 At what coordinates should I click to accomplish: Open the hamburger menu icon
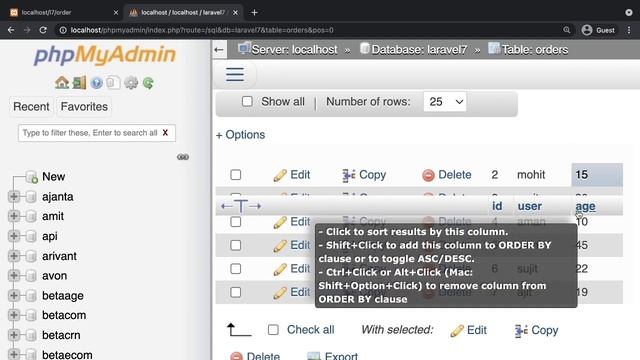[235, 74]
